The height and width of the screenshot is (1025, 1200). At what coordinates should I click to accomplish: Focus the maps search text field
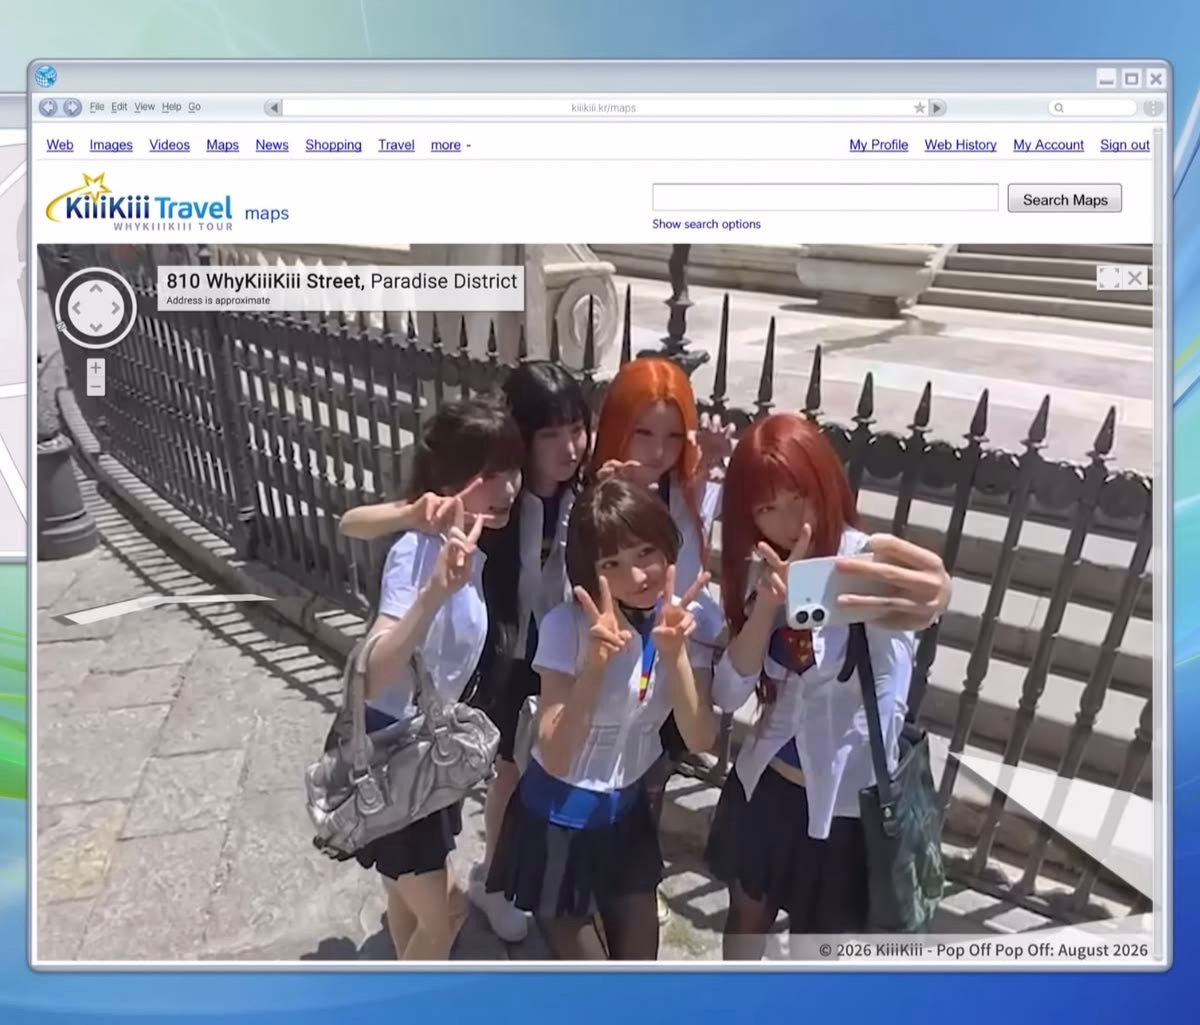click(825, 197)
